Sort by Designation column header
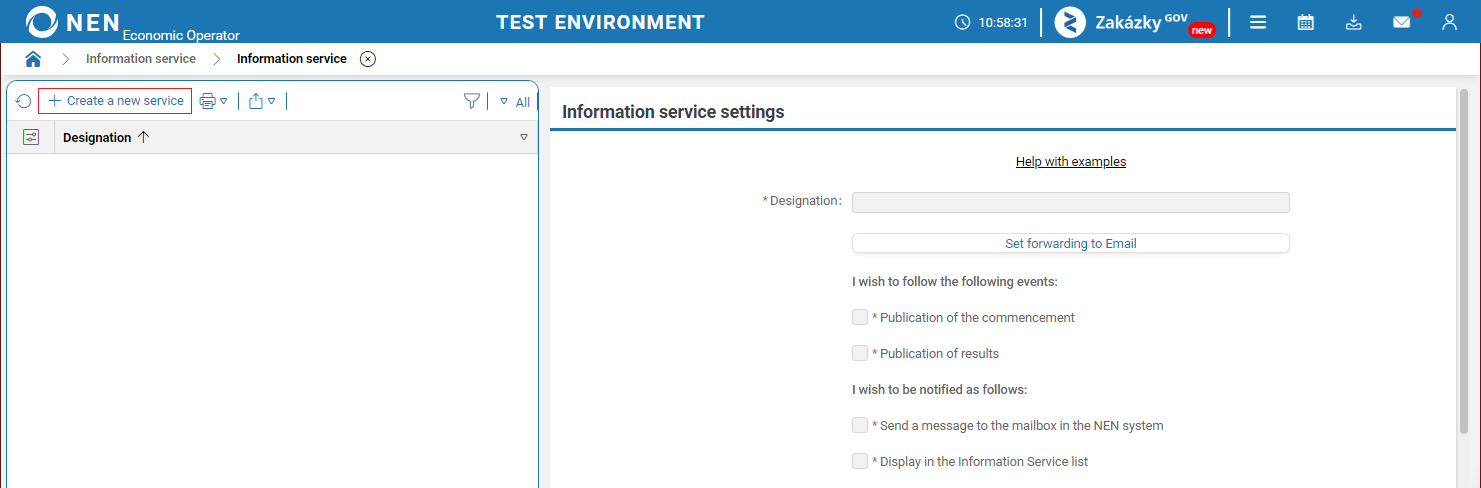Screen dimensions: 1481x488 [105, 137]
